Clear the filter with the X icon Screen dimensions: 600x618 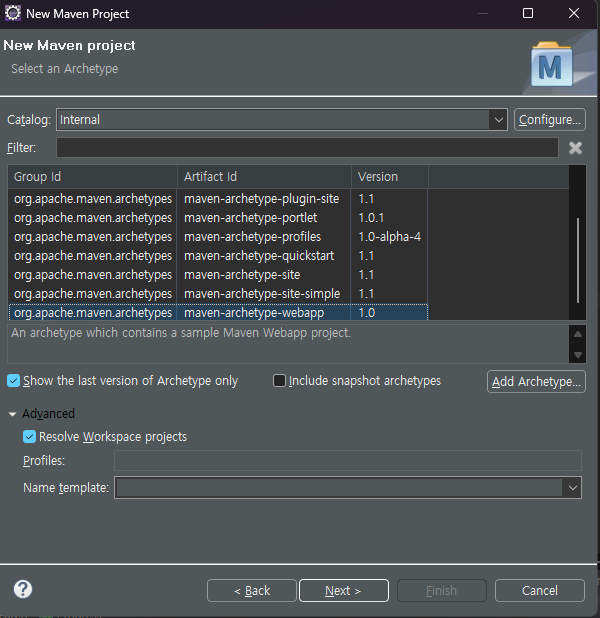pyautogui.click(x=575, y=148)
